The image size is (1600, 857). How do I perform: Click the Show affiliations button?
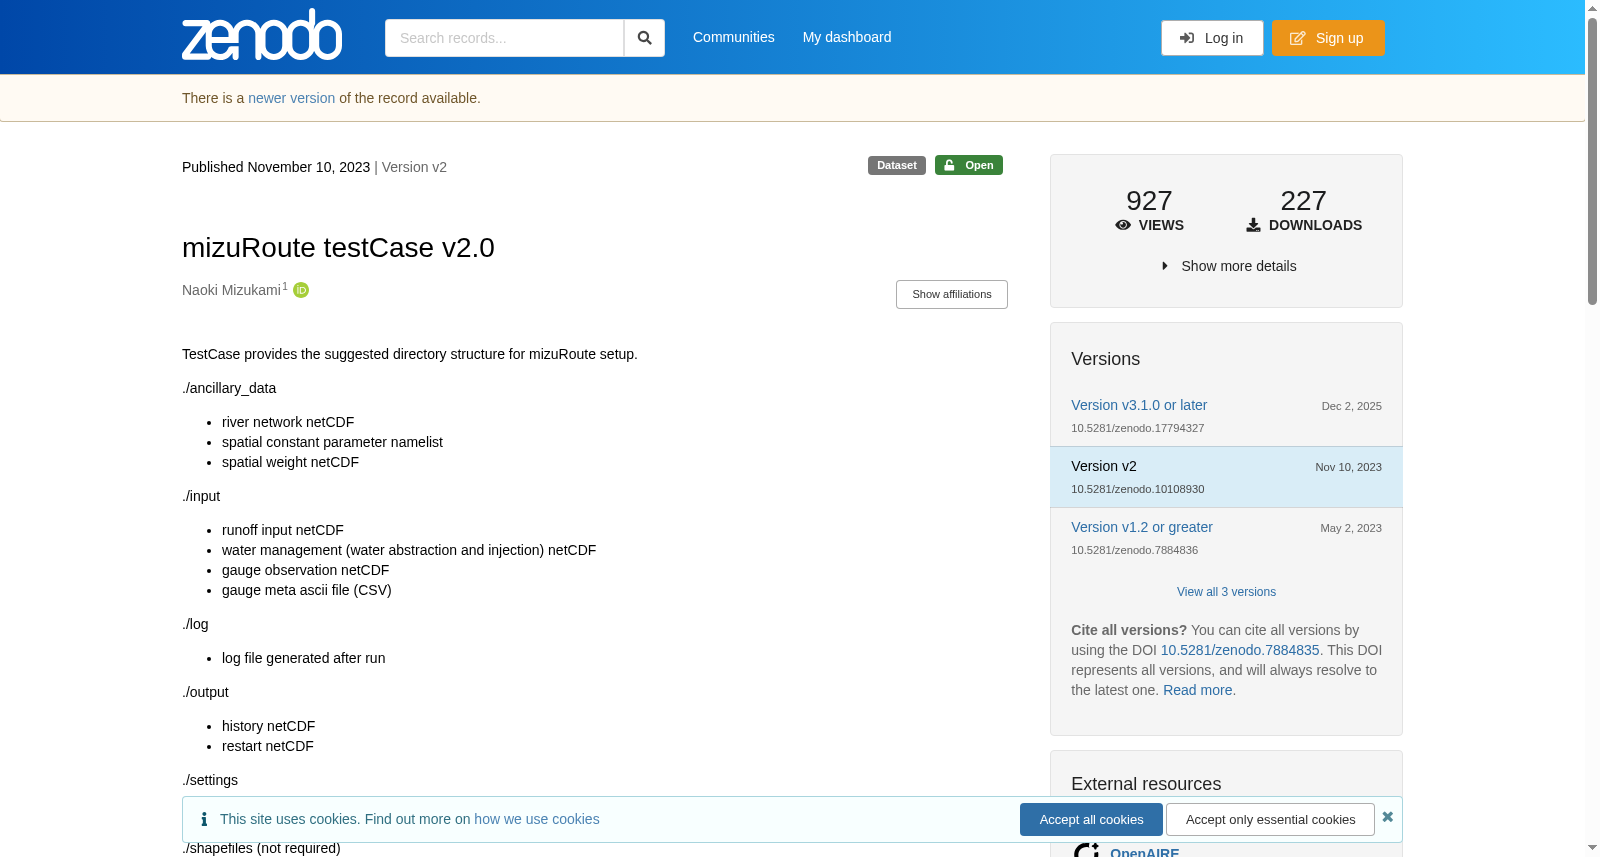pyautogui.click(x=952, y=294)
